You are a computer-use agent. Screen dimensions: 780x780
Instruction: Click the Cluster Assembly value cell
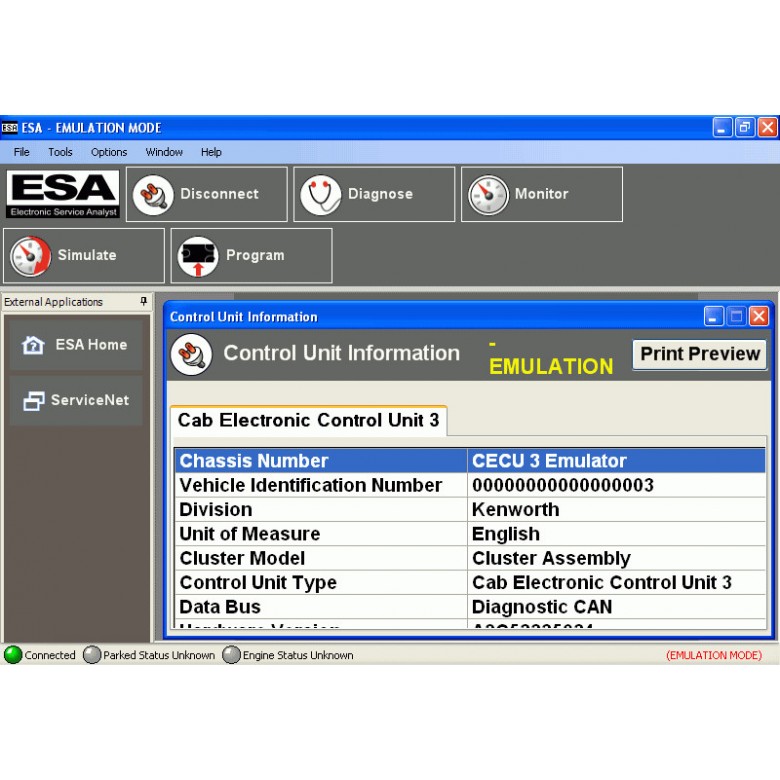click(616, 558)
